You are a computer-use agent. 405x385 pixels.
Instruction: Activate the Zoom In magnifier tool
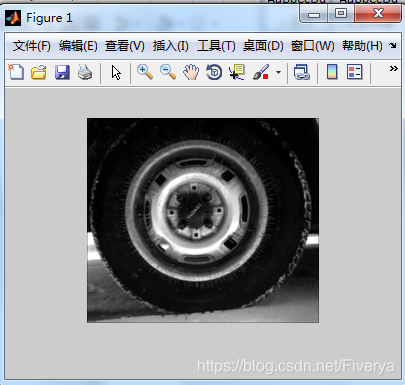[145, 72]
